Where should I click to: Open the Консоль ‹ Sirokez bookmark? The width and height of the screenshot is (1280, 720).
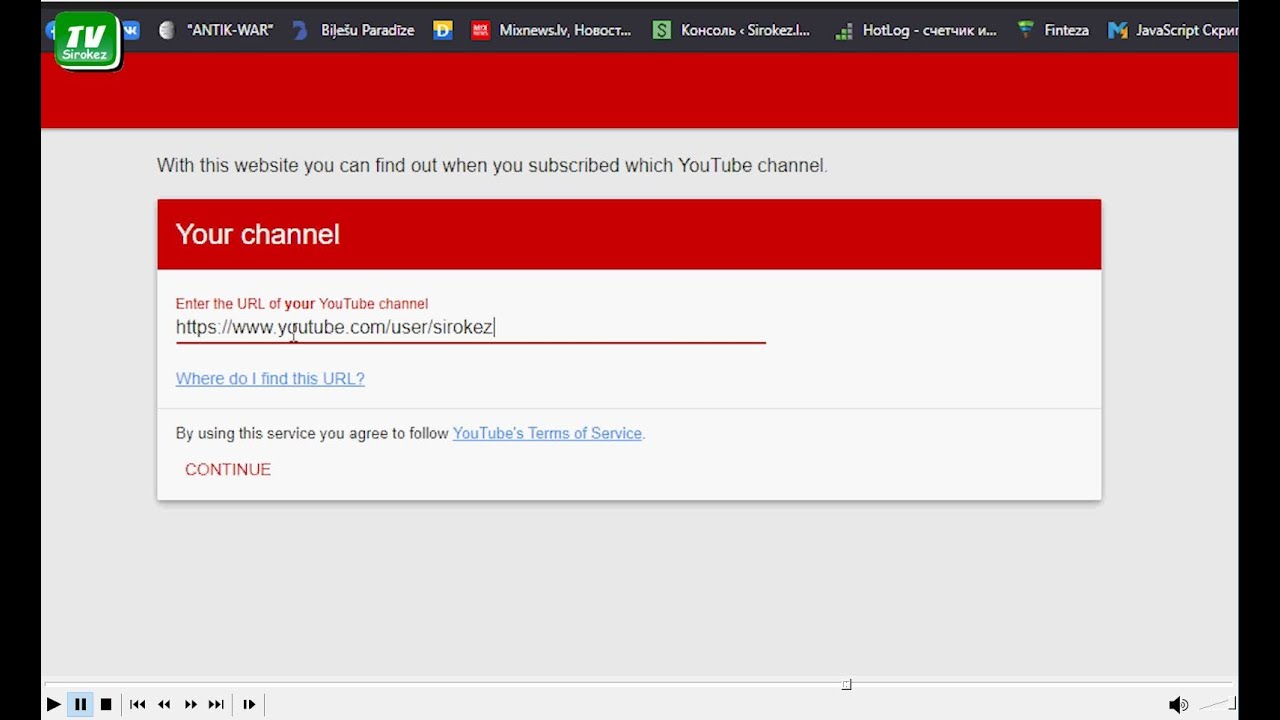[x=731, y=30]
